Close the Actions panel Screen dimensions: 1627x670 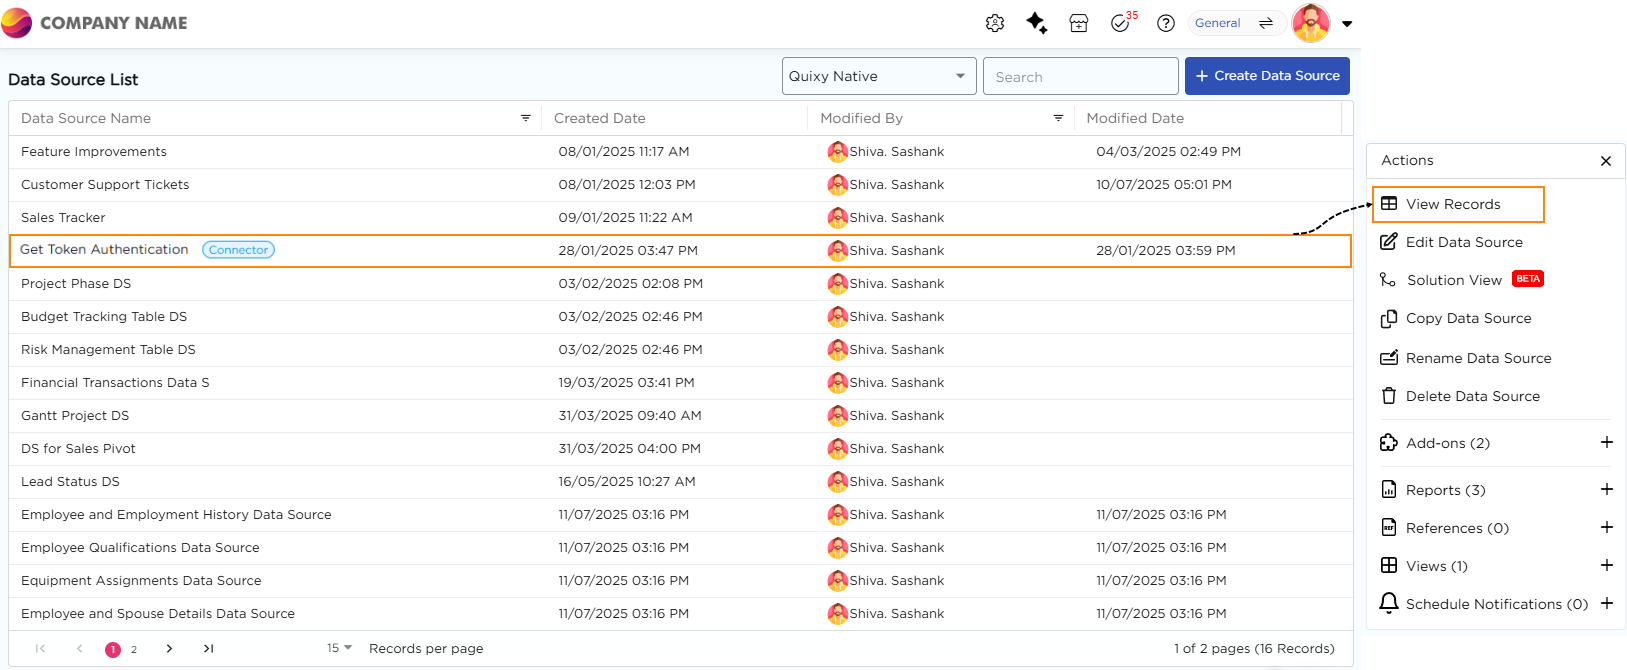click(x=1605, y=161)
